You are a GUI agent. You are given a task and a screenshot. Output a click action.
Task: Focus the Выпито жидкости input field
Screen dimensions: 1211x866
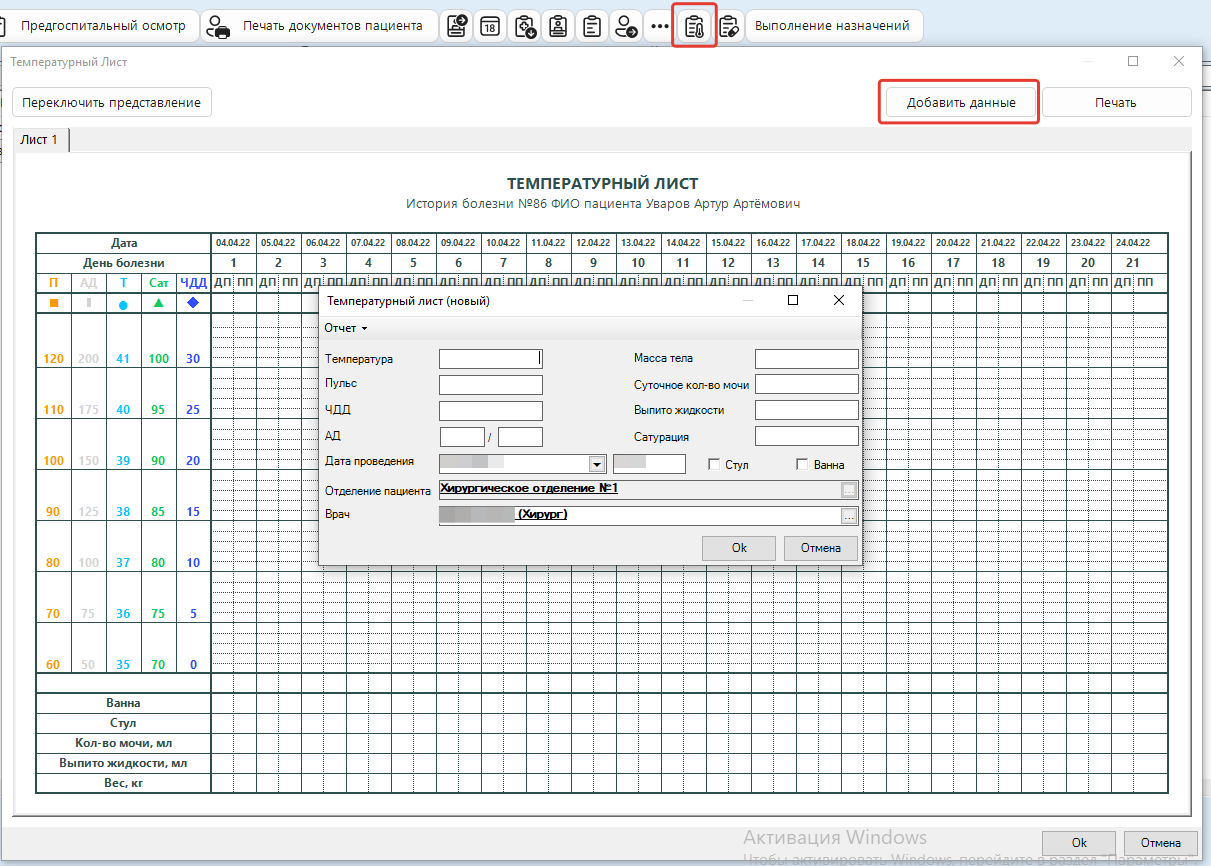(807, 411)
